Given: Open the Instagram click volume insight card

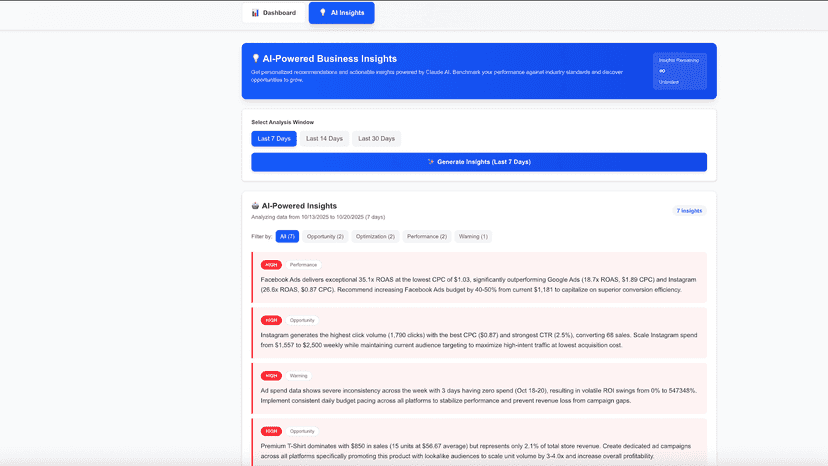Looking at the screenshot, I should 479,333.
